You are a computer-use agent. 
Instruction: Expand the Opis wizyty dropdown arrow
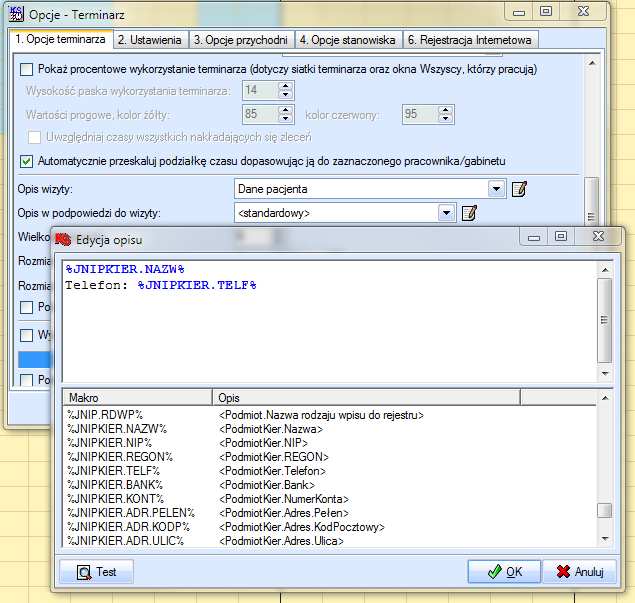[496, 189]
